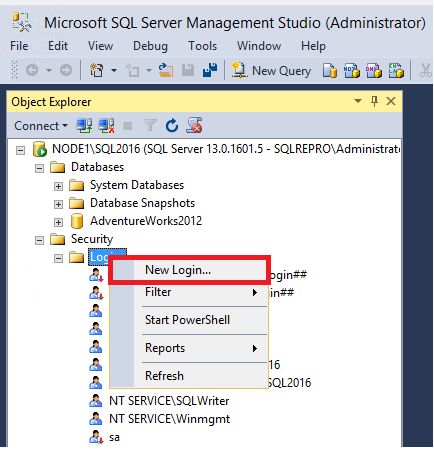
Task: Open the Tools menu
Action: [x=202, y=46]
